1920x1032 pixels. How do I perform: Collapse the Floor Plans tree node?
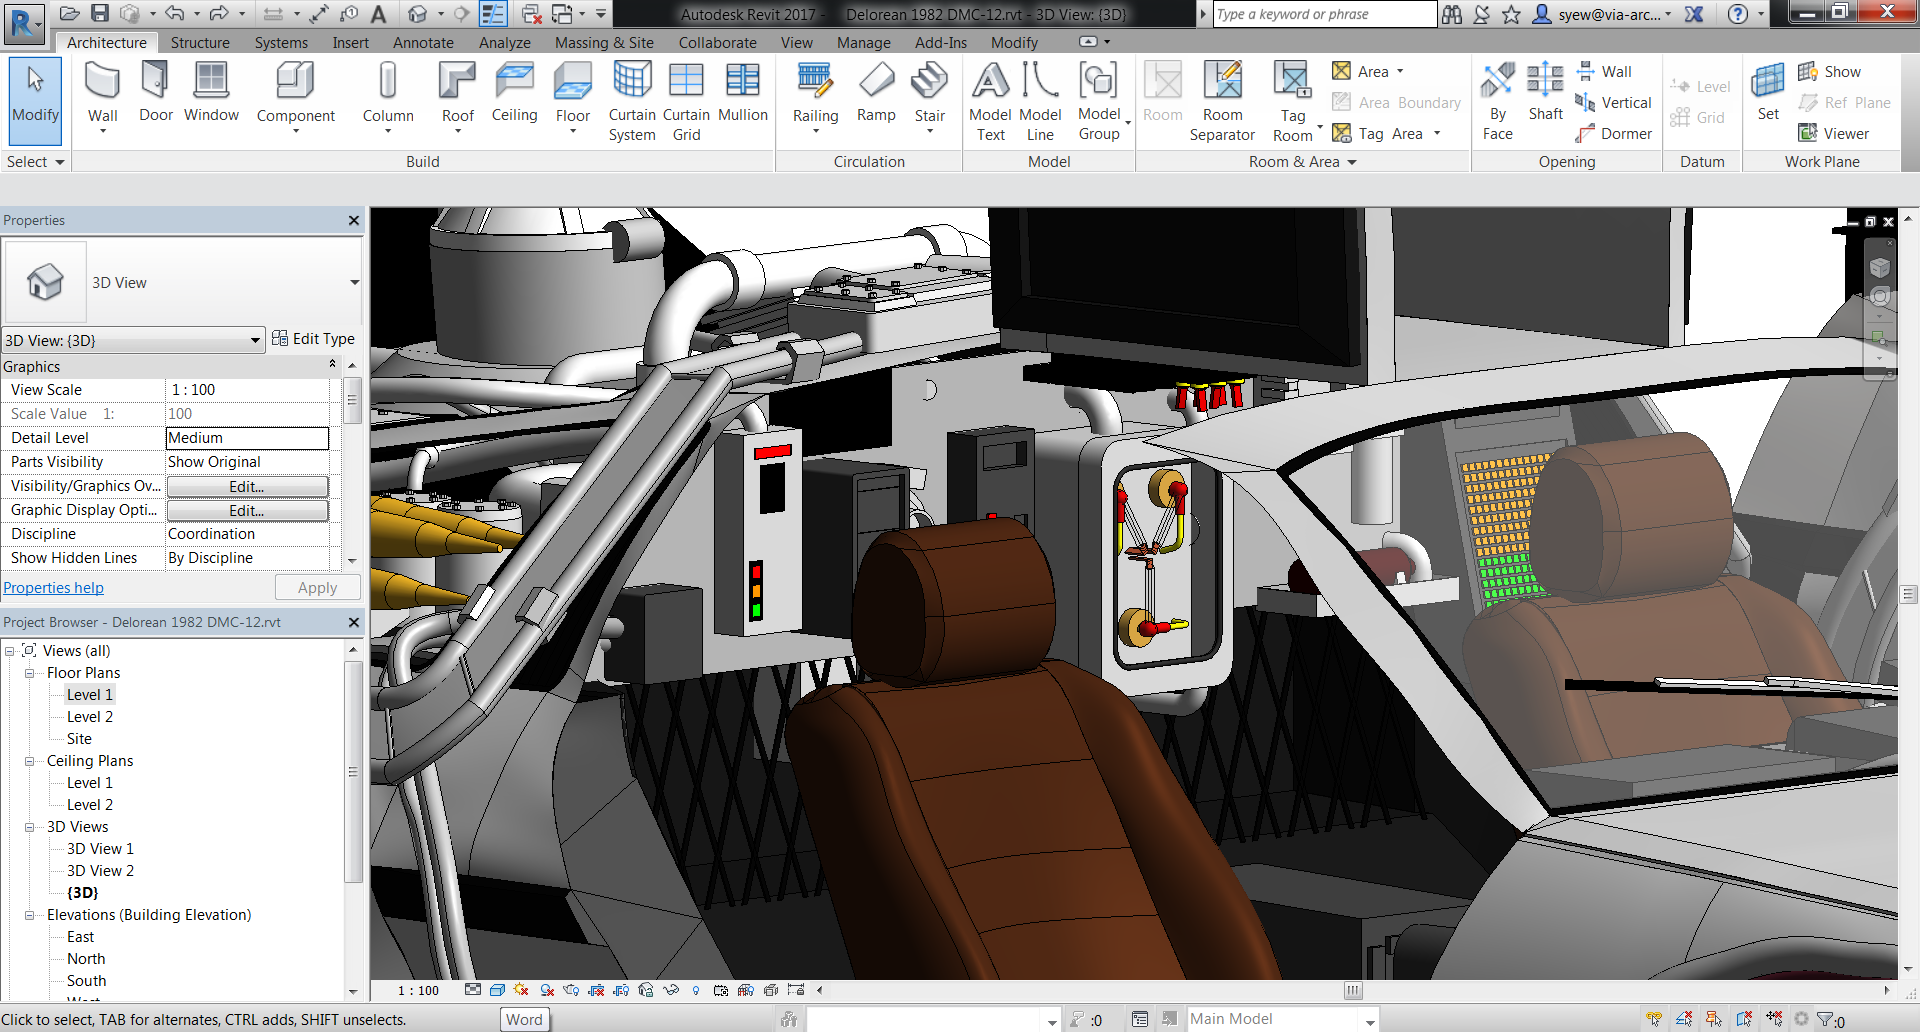(30, 673)
